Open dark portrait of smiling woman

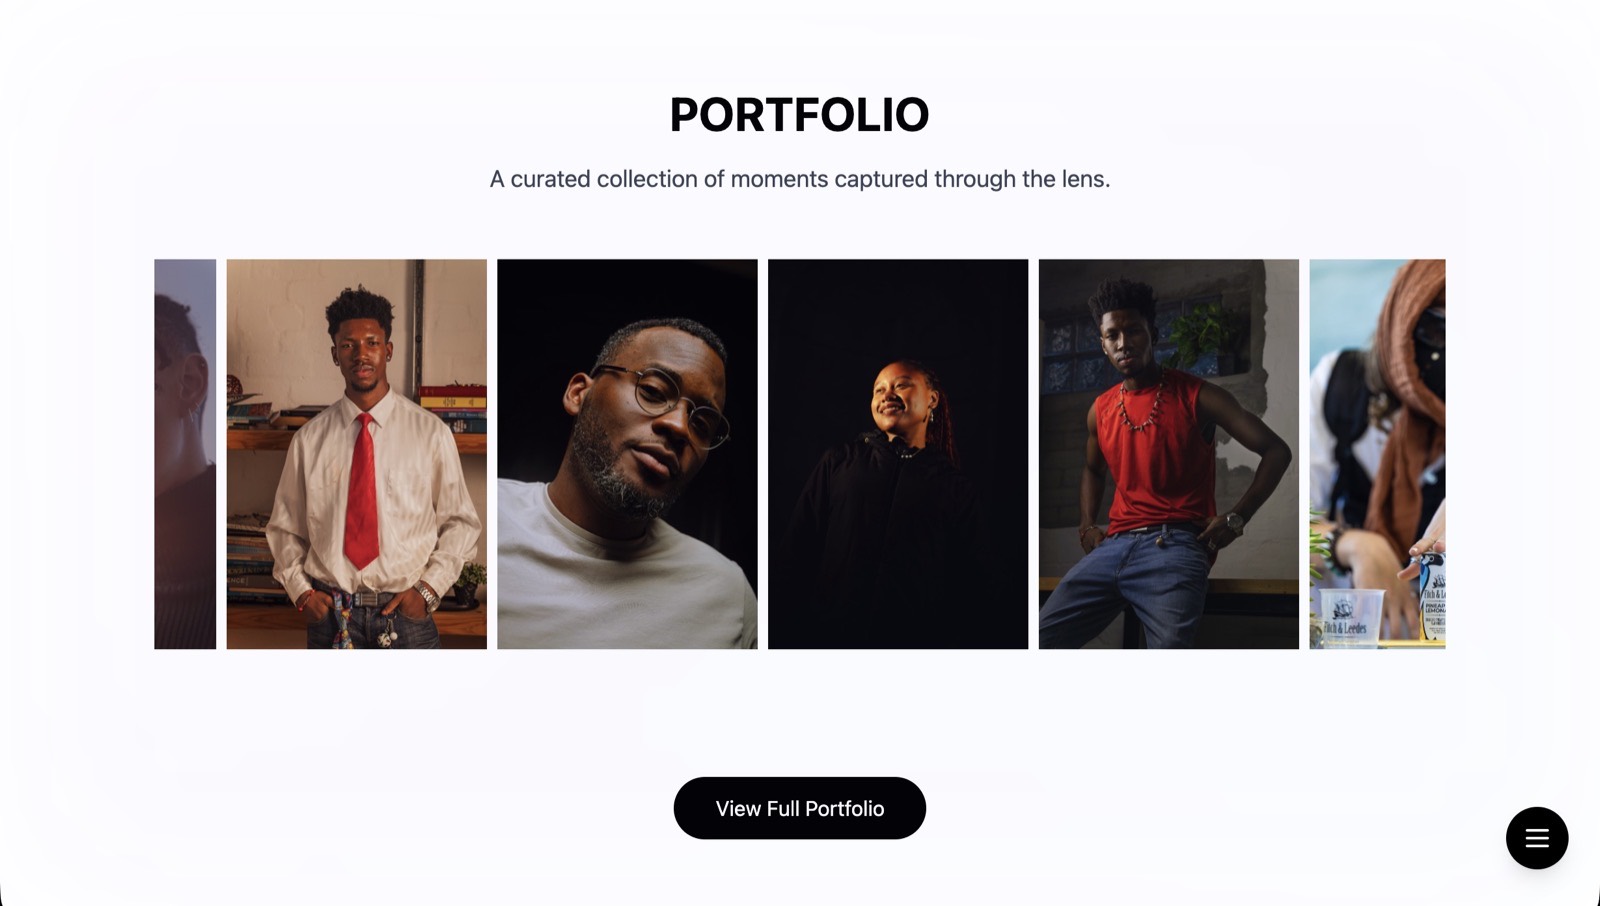click(898, 454)
